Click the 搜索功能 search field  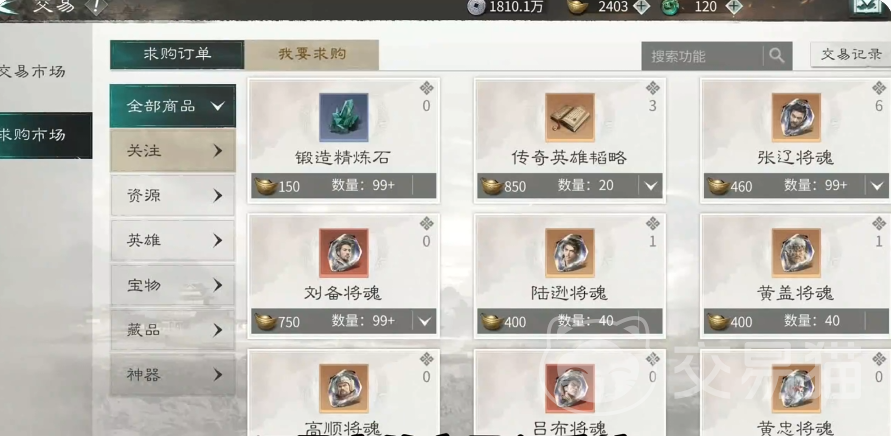[x=702, y=56]
